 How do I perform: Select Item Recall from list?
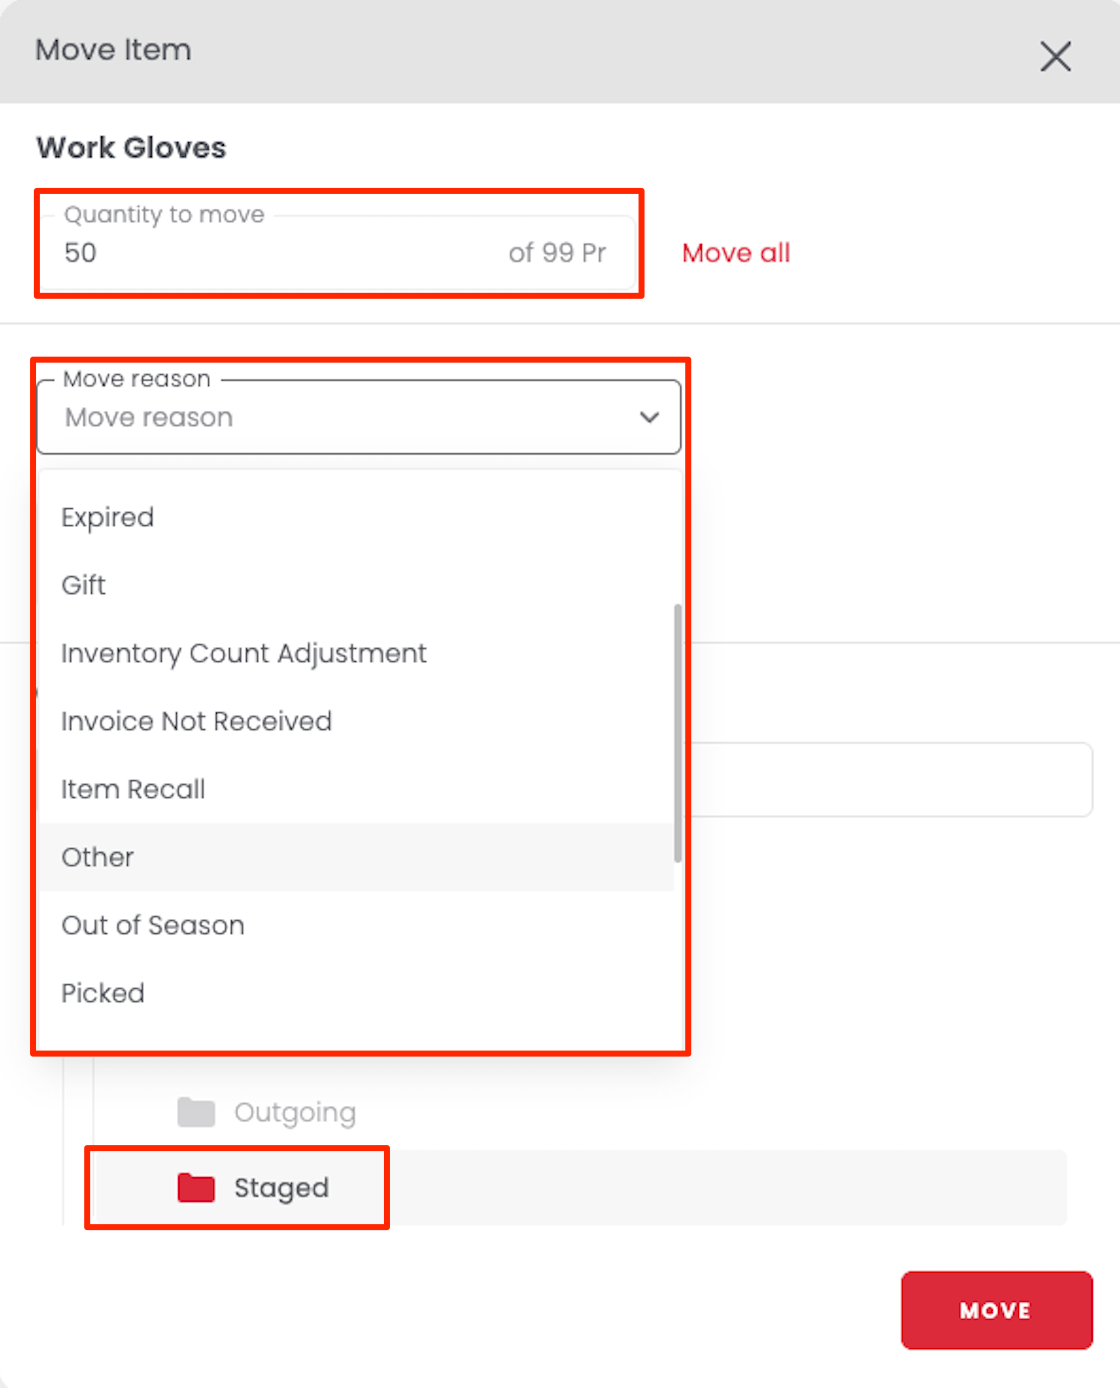point(133,790)
